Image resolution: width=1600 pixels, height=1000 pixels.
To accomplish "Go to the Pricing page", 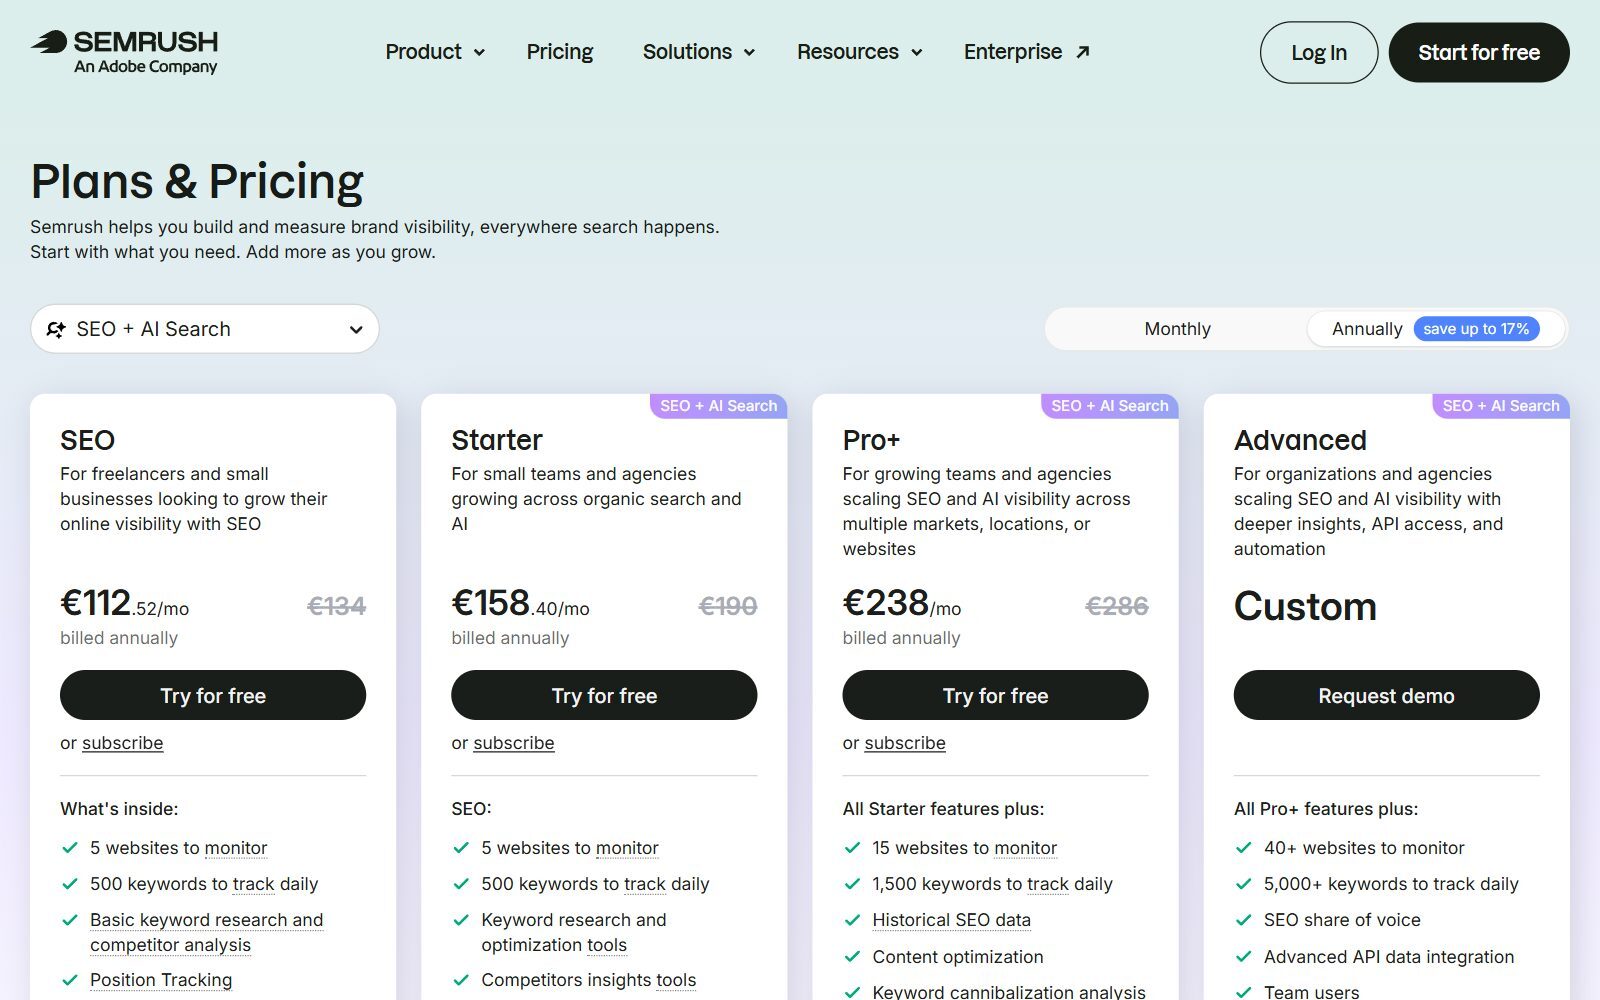I will click(x=560, y=52).
